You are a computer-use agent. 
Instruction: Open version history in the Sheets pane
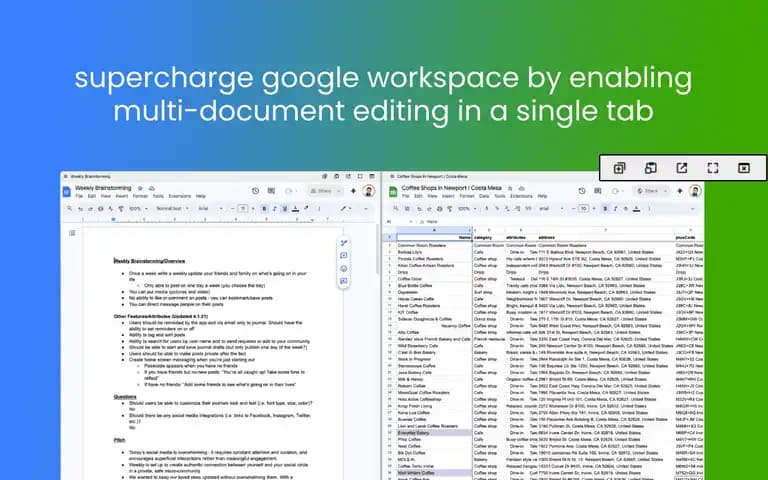point(582,191)
